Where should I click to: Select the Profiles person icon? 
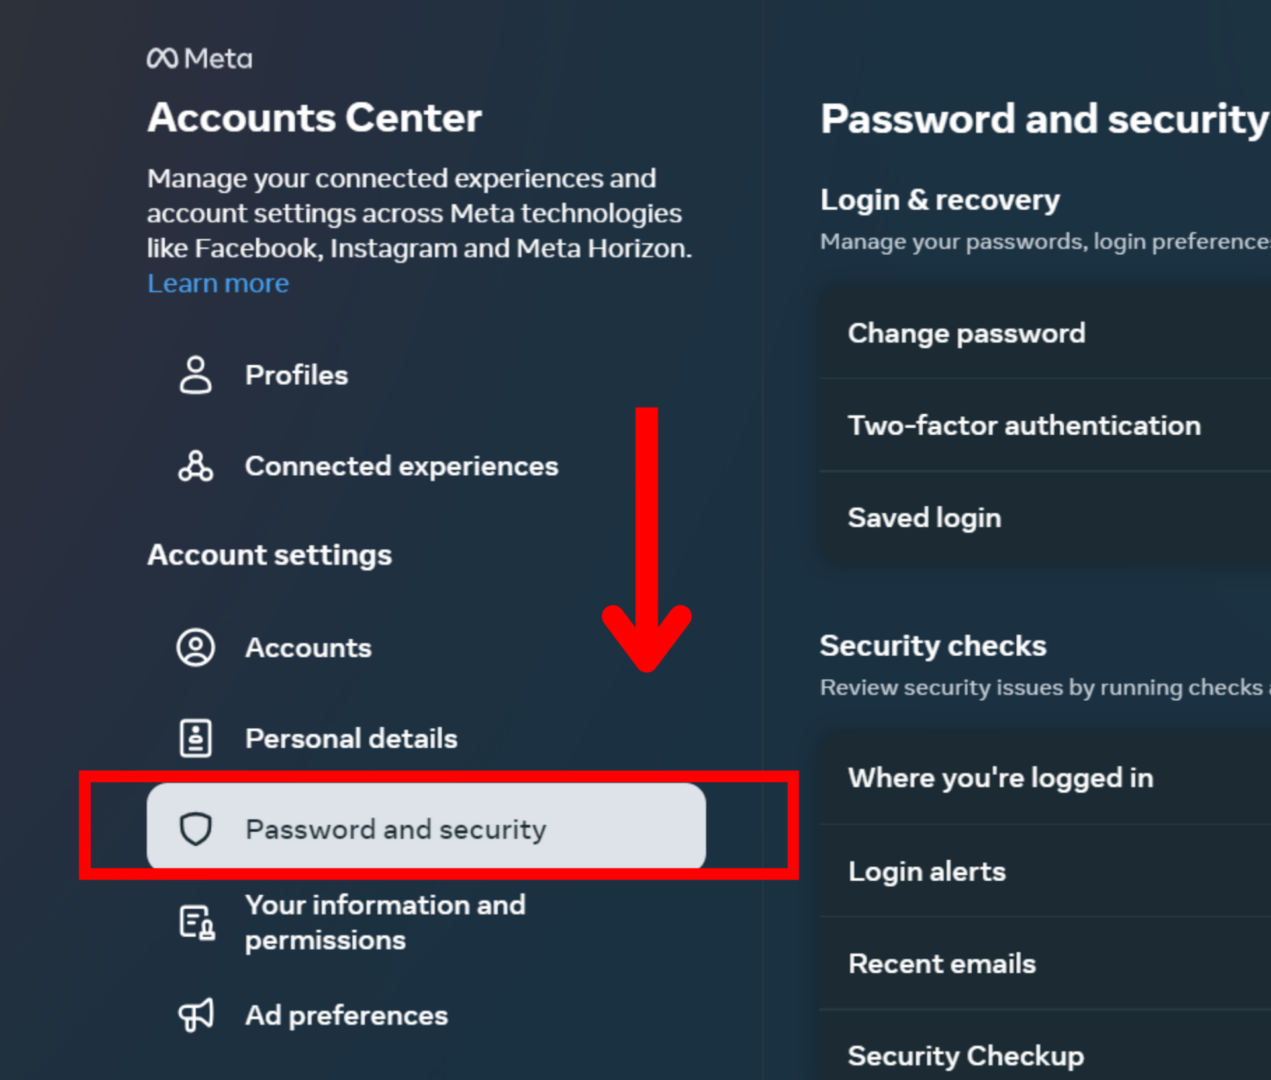click(195, 376)
